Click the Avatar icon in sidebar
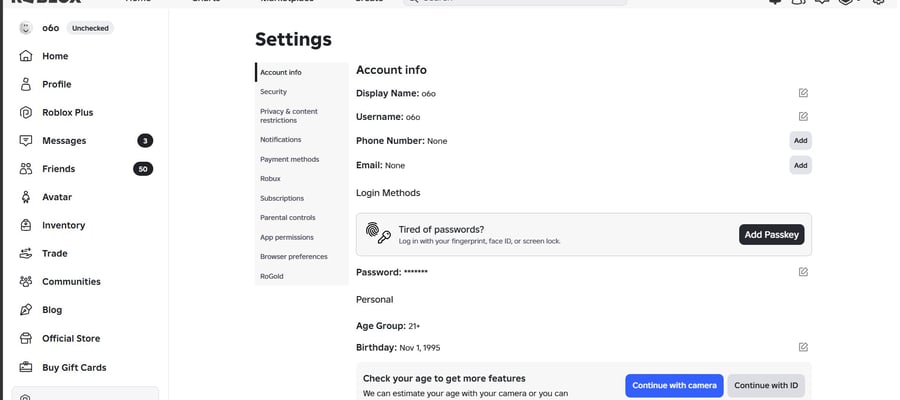This screenshot has height=400, width=900. 25,197
